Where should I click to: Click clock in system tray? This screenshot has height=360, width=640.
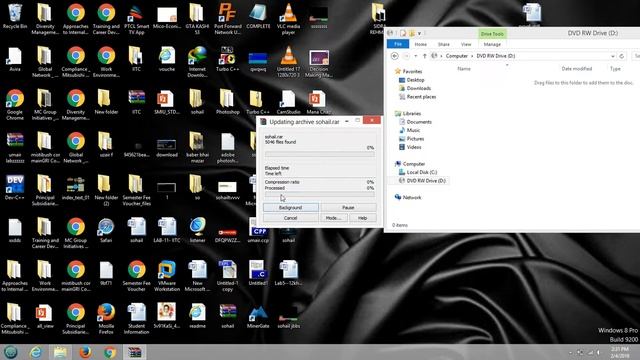click(620, 352)
